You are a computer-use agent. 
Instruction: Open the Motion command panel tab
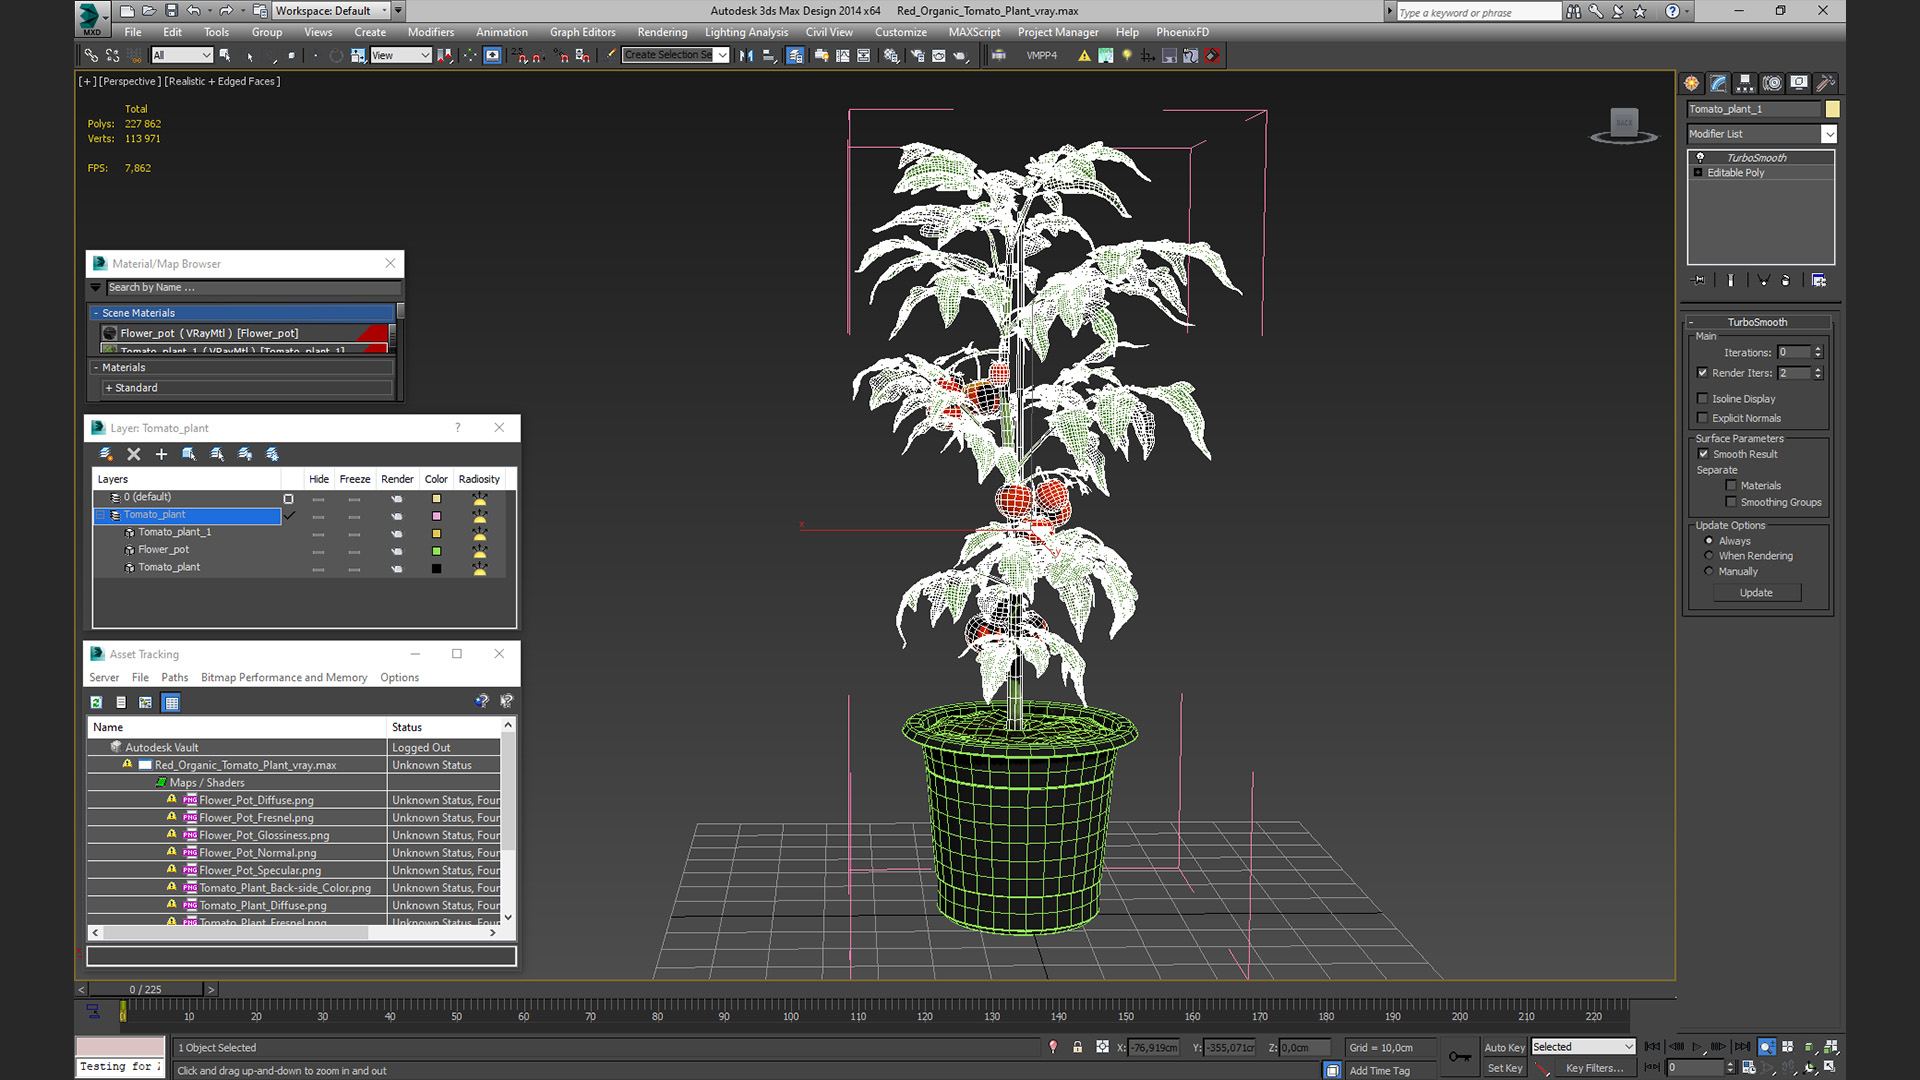(x=1772, y=83)
